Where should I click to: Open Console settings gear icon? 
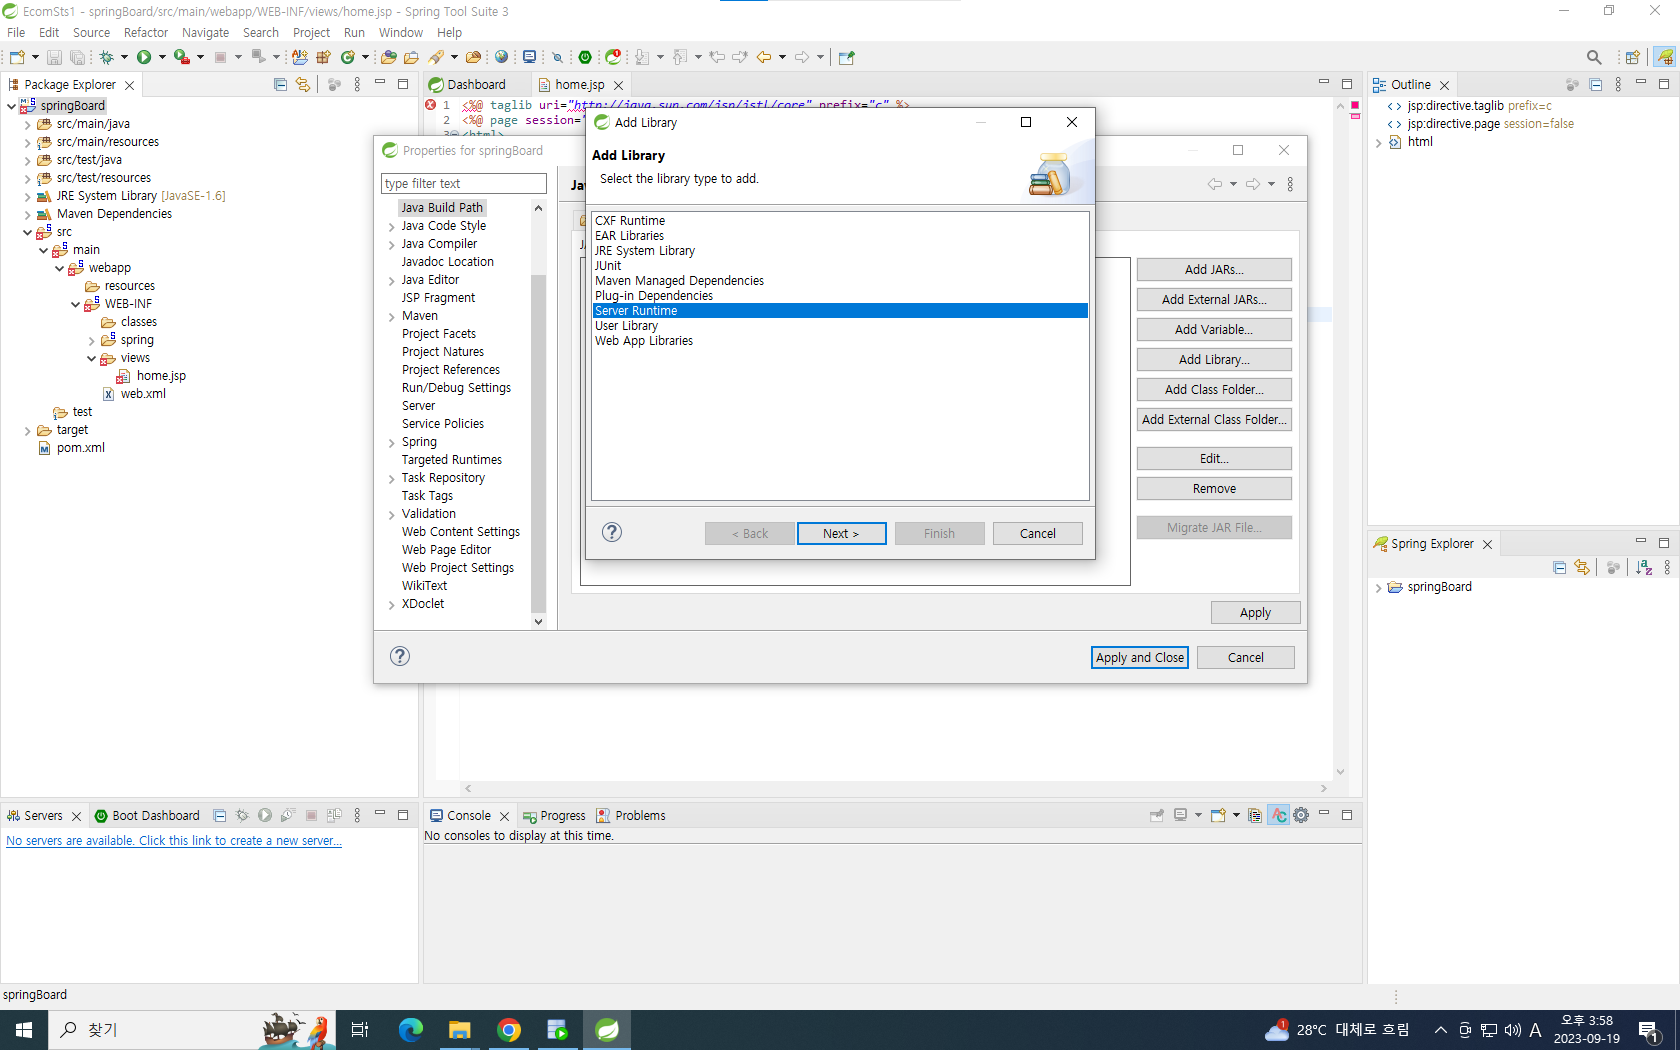1301,815
